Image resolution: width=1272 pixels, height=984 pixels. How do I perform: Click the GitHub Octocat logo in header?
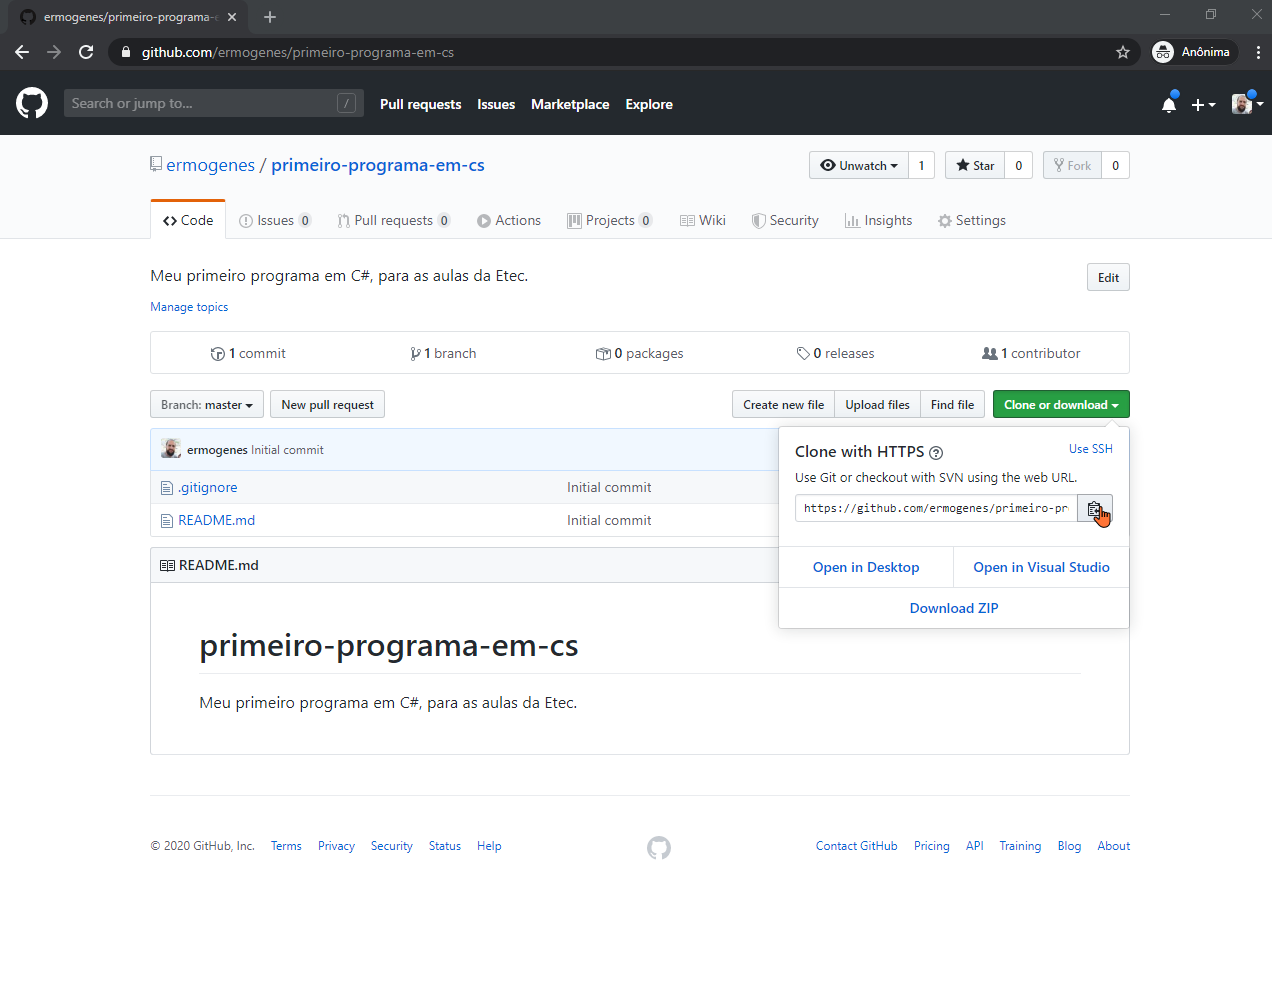tap(32, 103)
